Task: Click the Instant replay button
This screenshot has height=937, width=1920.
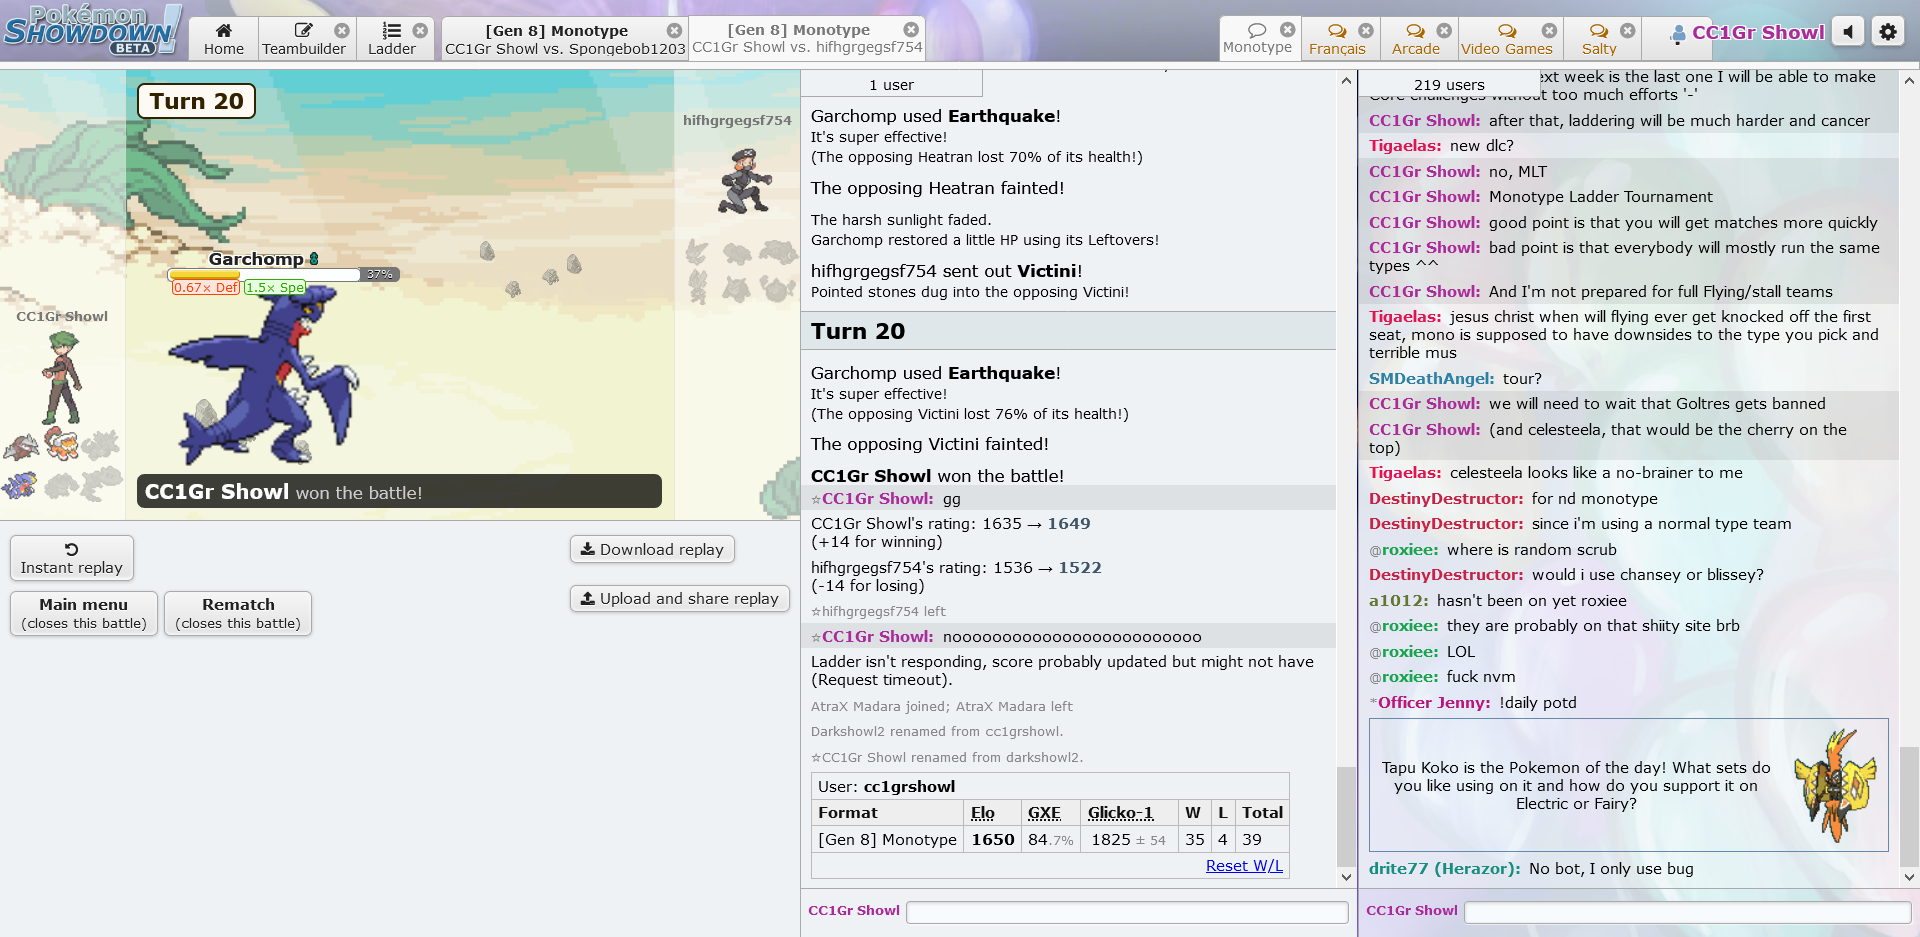Action: tap(72, 558)
